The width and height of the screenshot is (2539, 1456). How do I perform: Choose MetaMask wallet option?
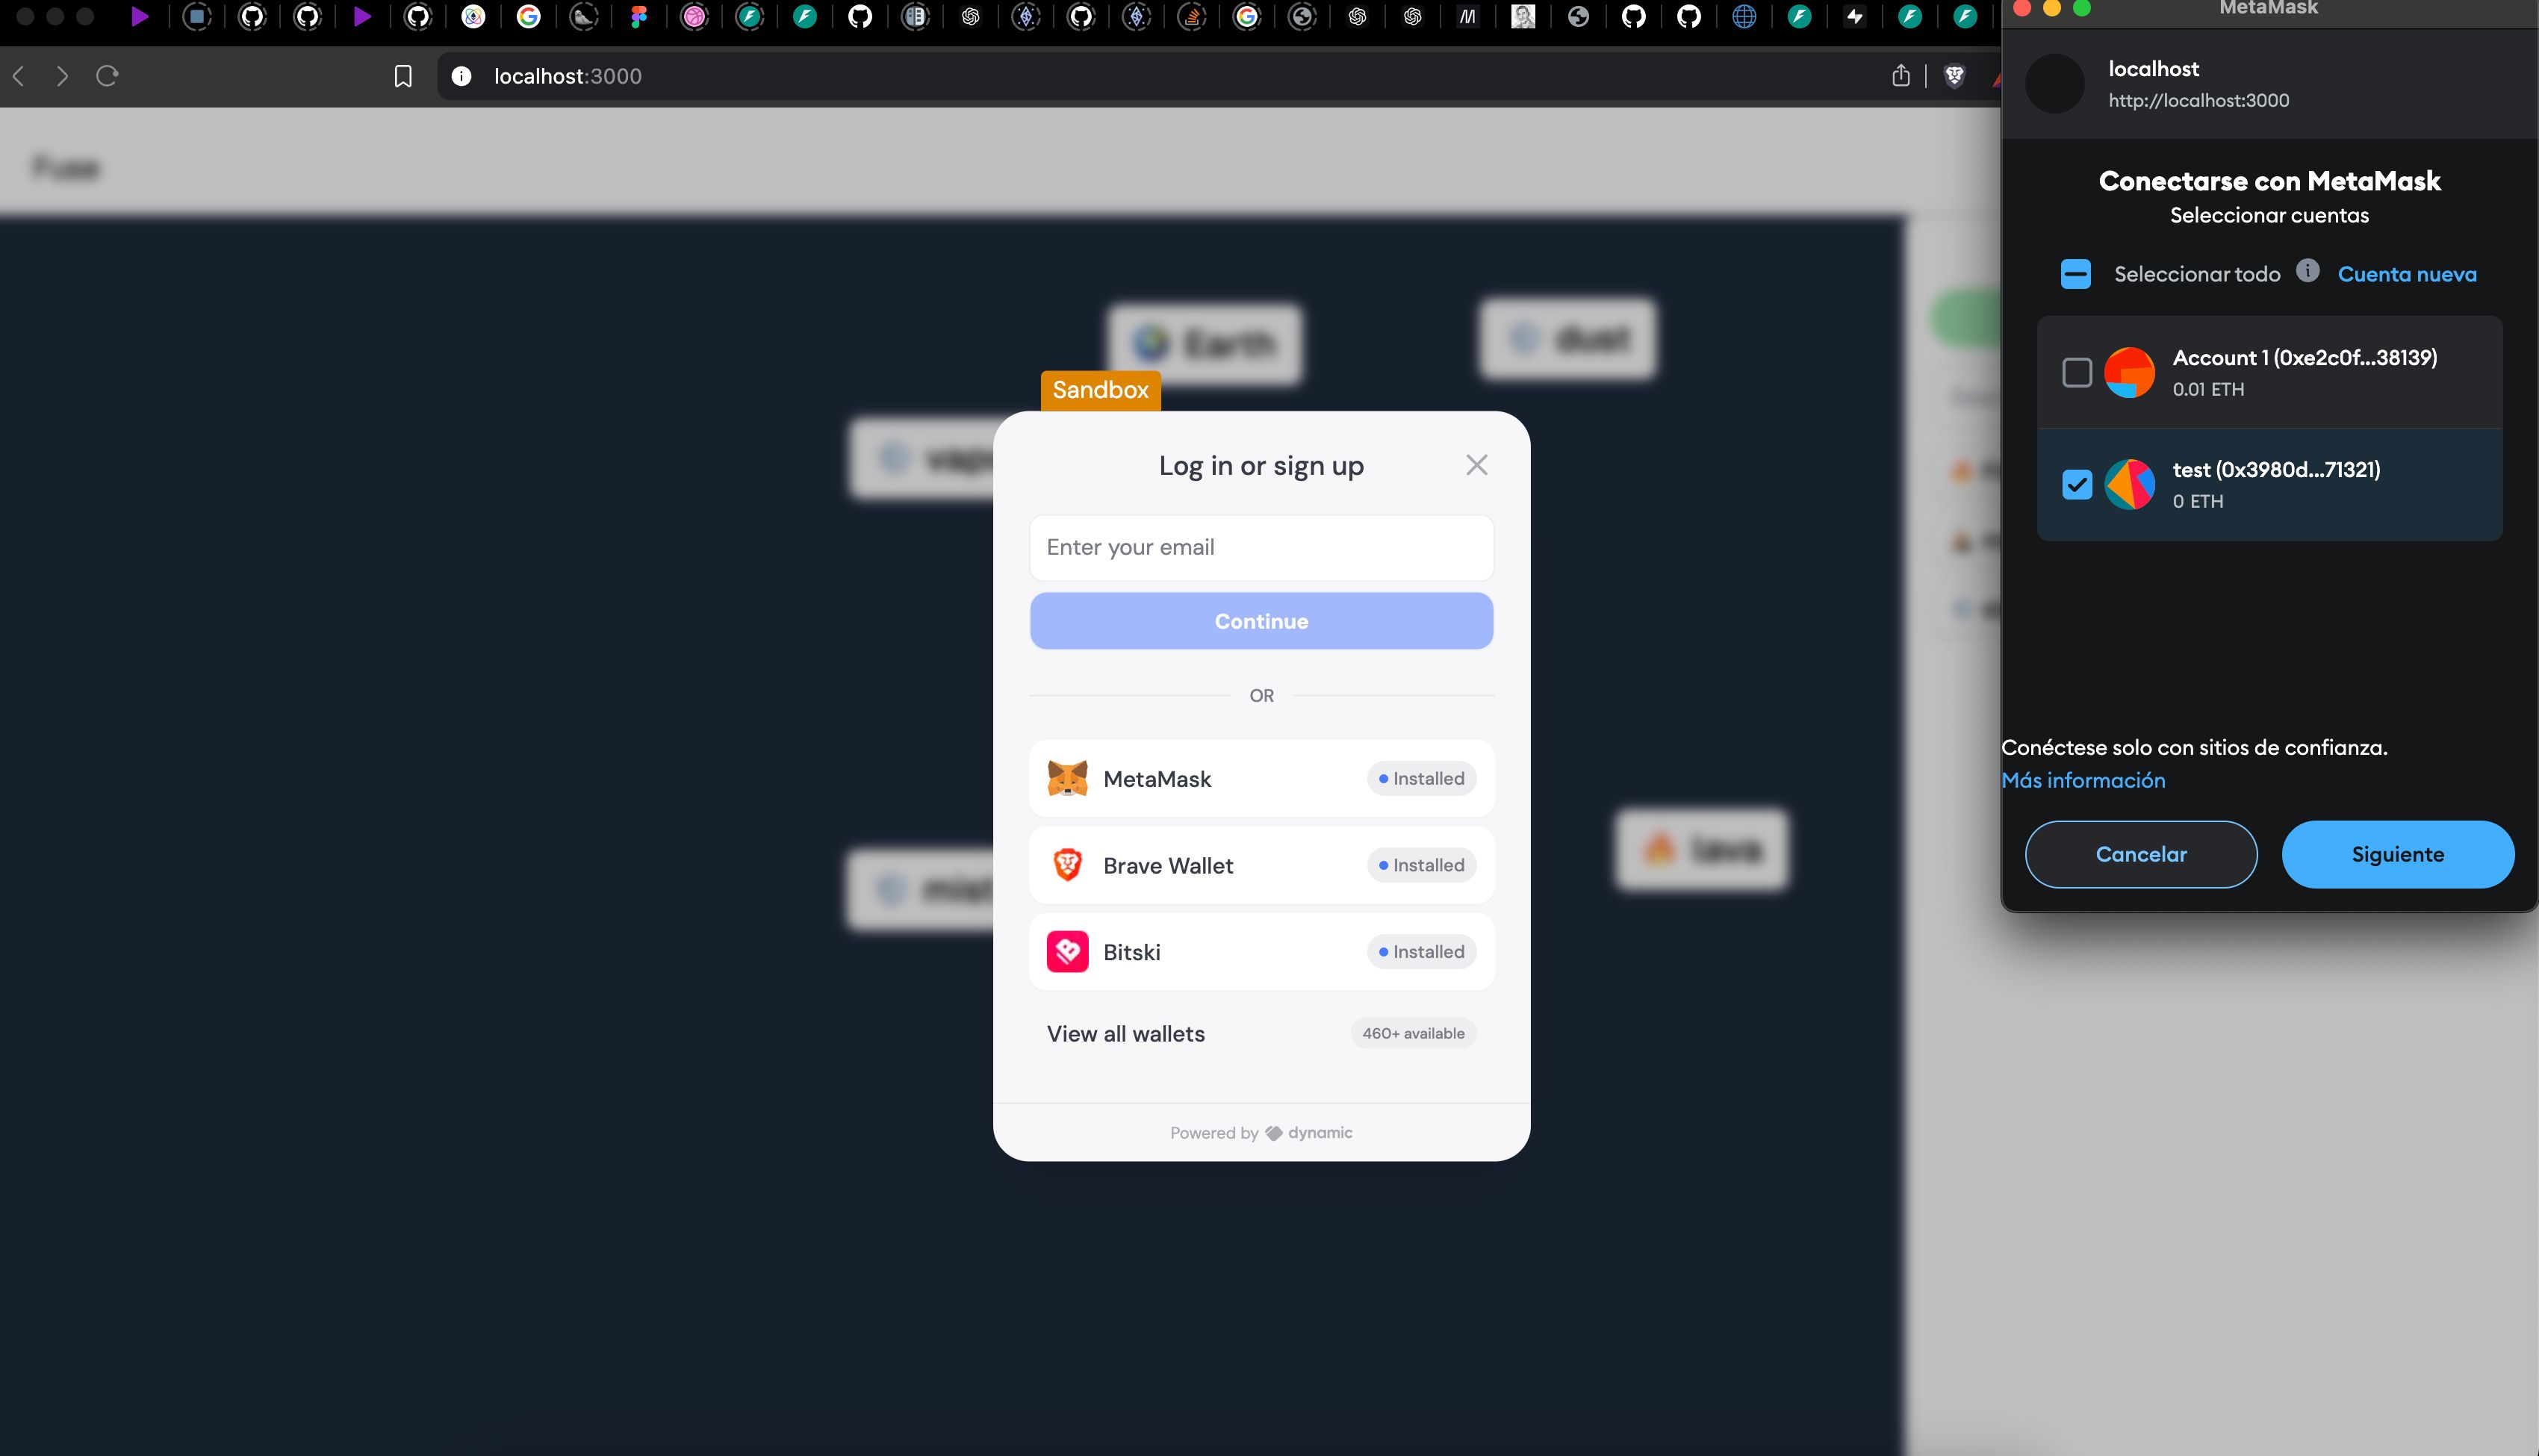[x=1261, y=778]
